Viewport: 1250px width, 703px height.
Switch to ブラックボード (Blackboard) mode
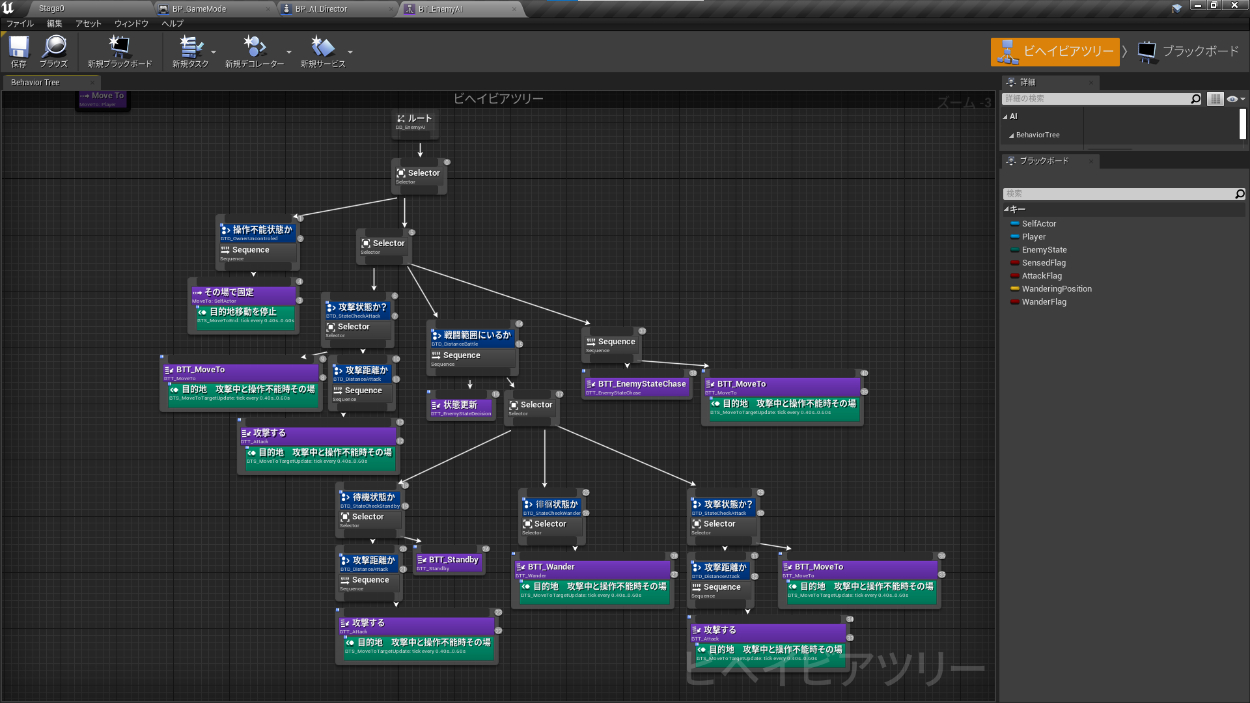[1188, 51]
